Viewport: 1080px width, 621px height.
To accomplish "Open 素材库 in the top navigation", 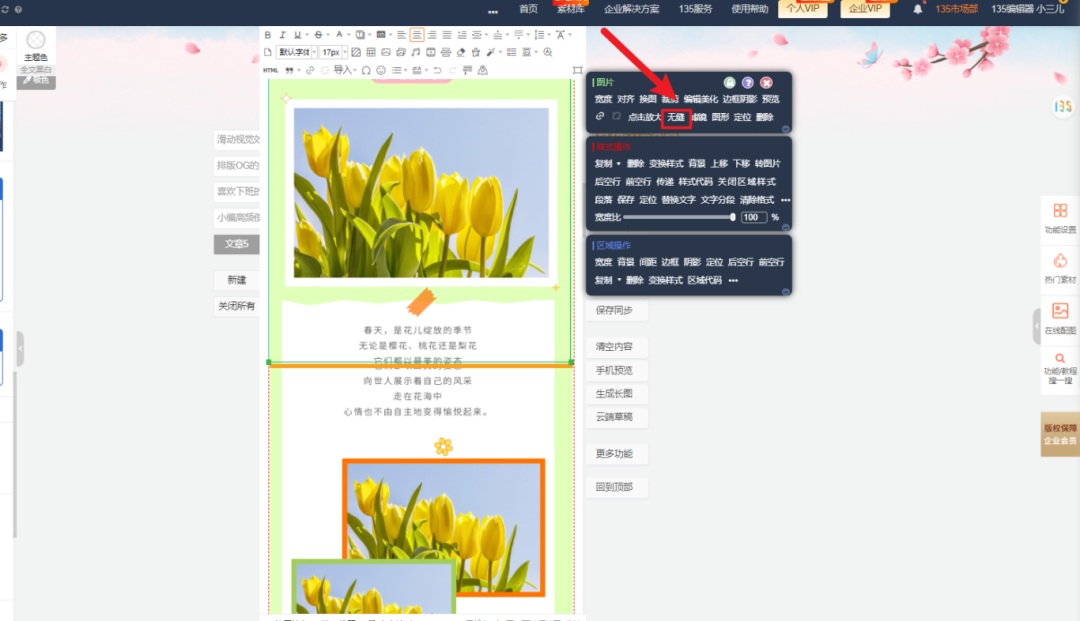I will (x=570, y=9).
